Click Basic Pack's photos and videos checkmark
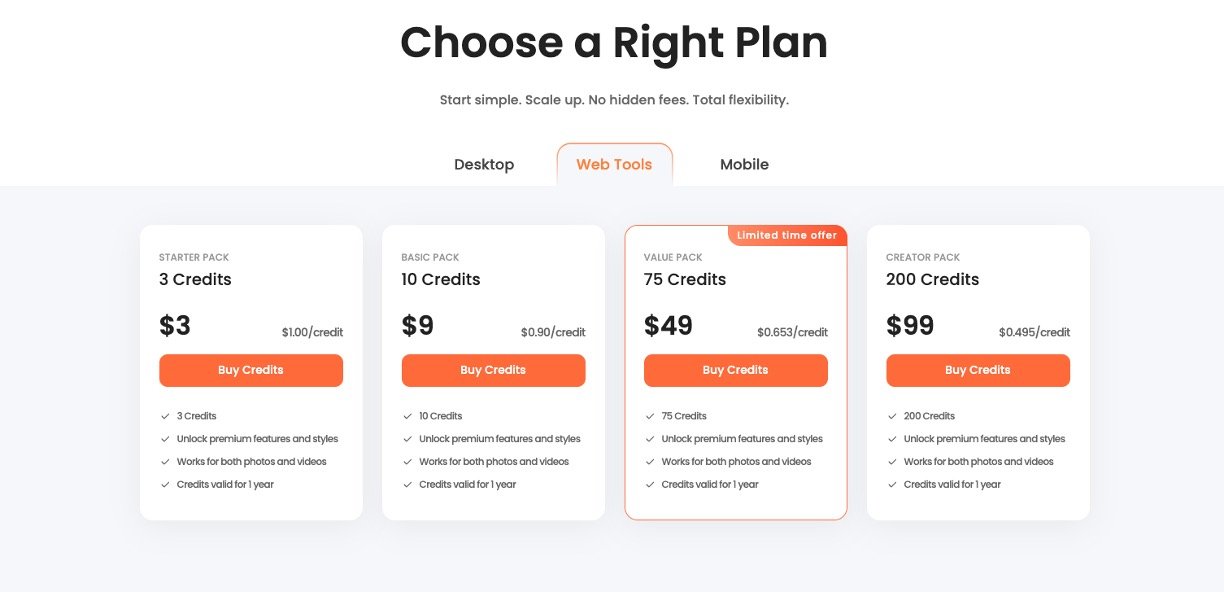The height and width of the screenshot is (592, 1224). point(407,462)
